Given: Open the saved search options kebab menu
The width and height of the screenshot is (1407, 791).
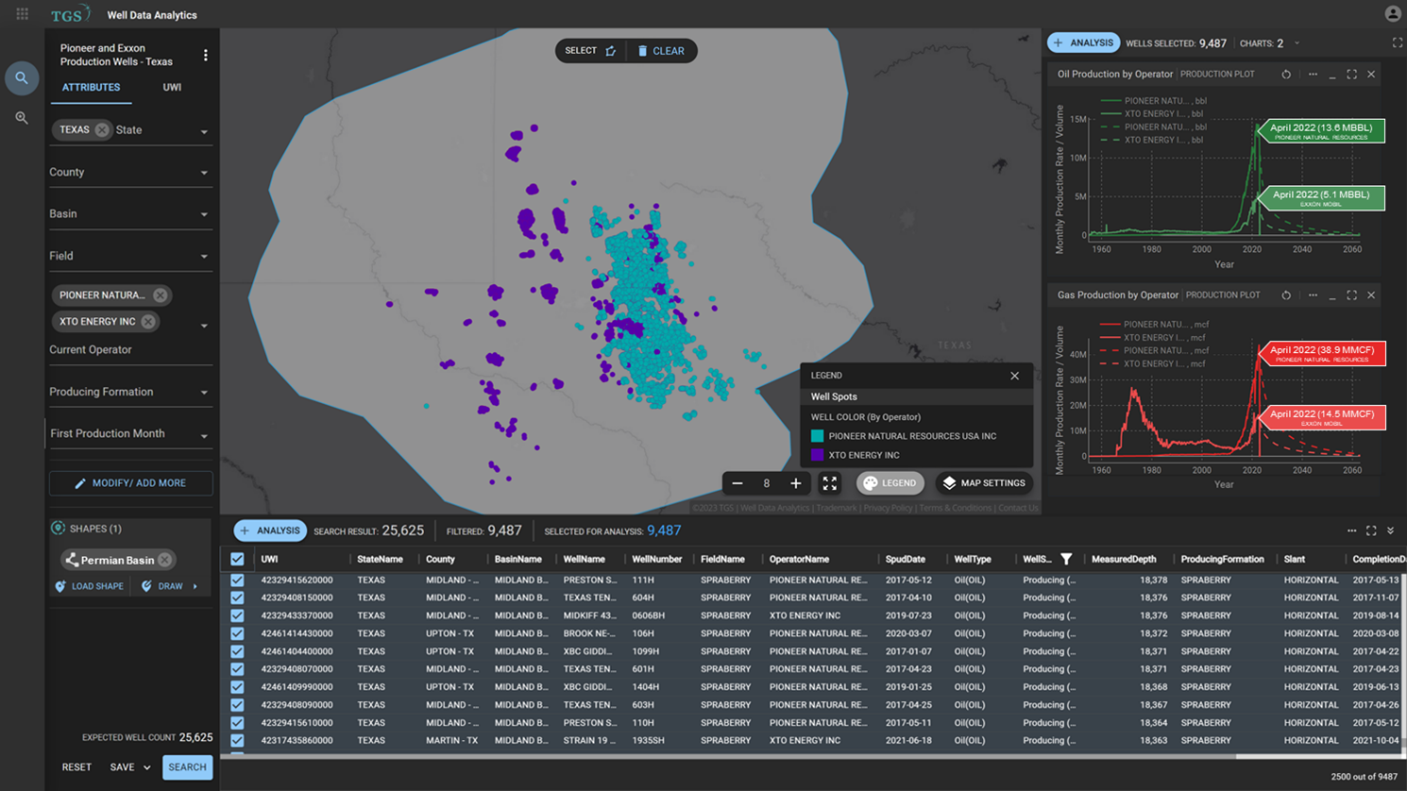Looking at the screenshot, I should [x=206, y=55].
